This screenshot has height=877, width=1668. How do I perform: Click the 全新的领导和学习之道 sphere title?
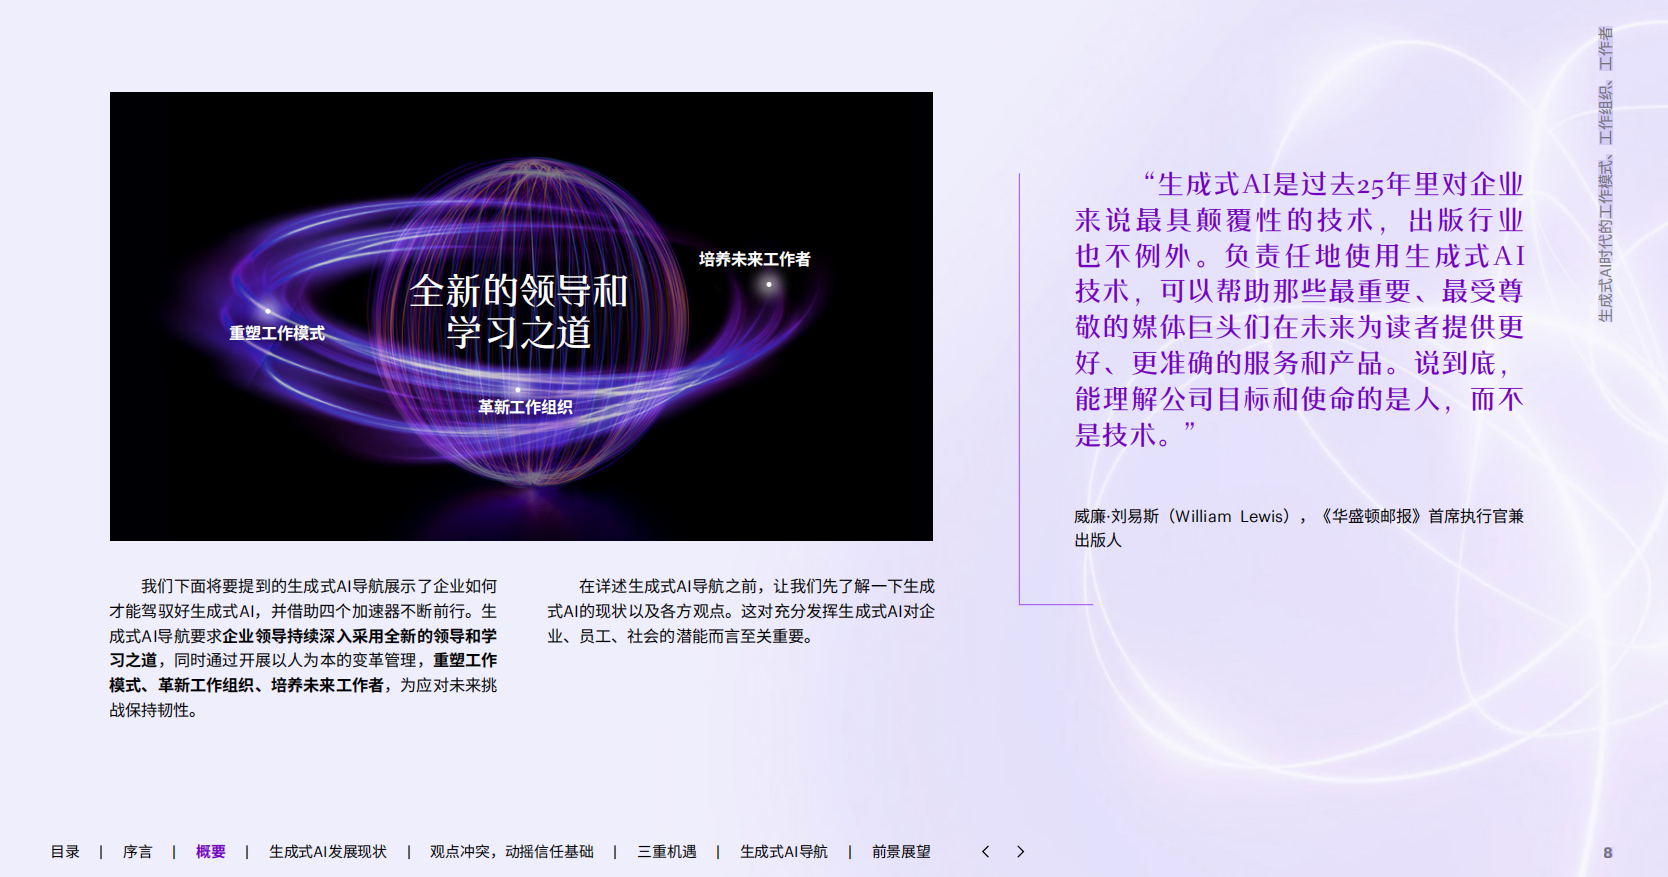(x=518, y=311)
